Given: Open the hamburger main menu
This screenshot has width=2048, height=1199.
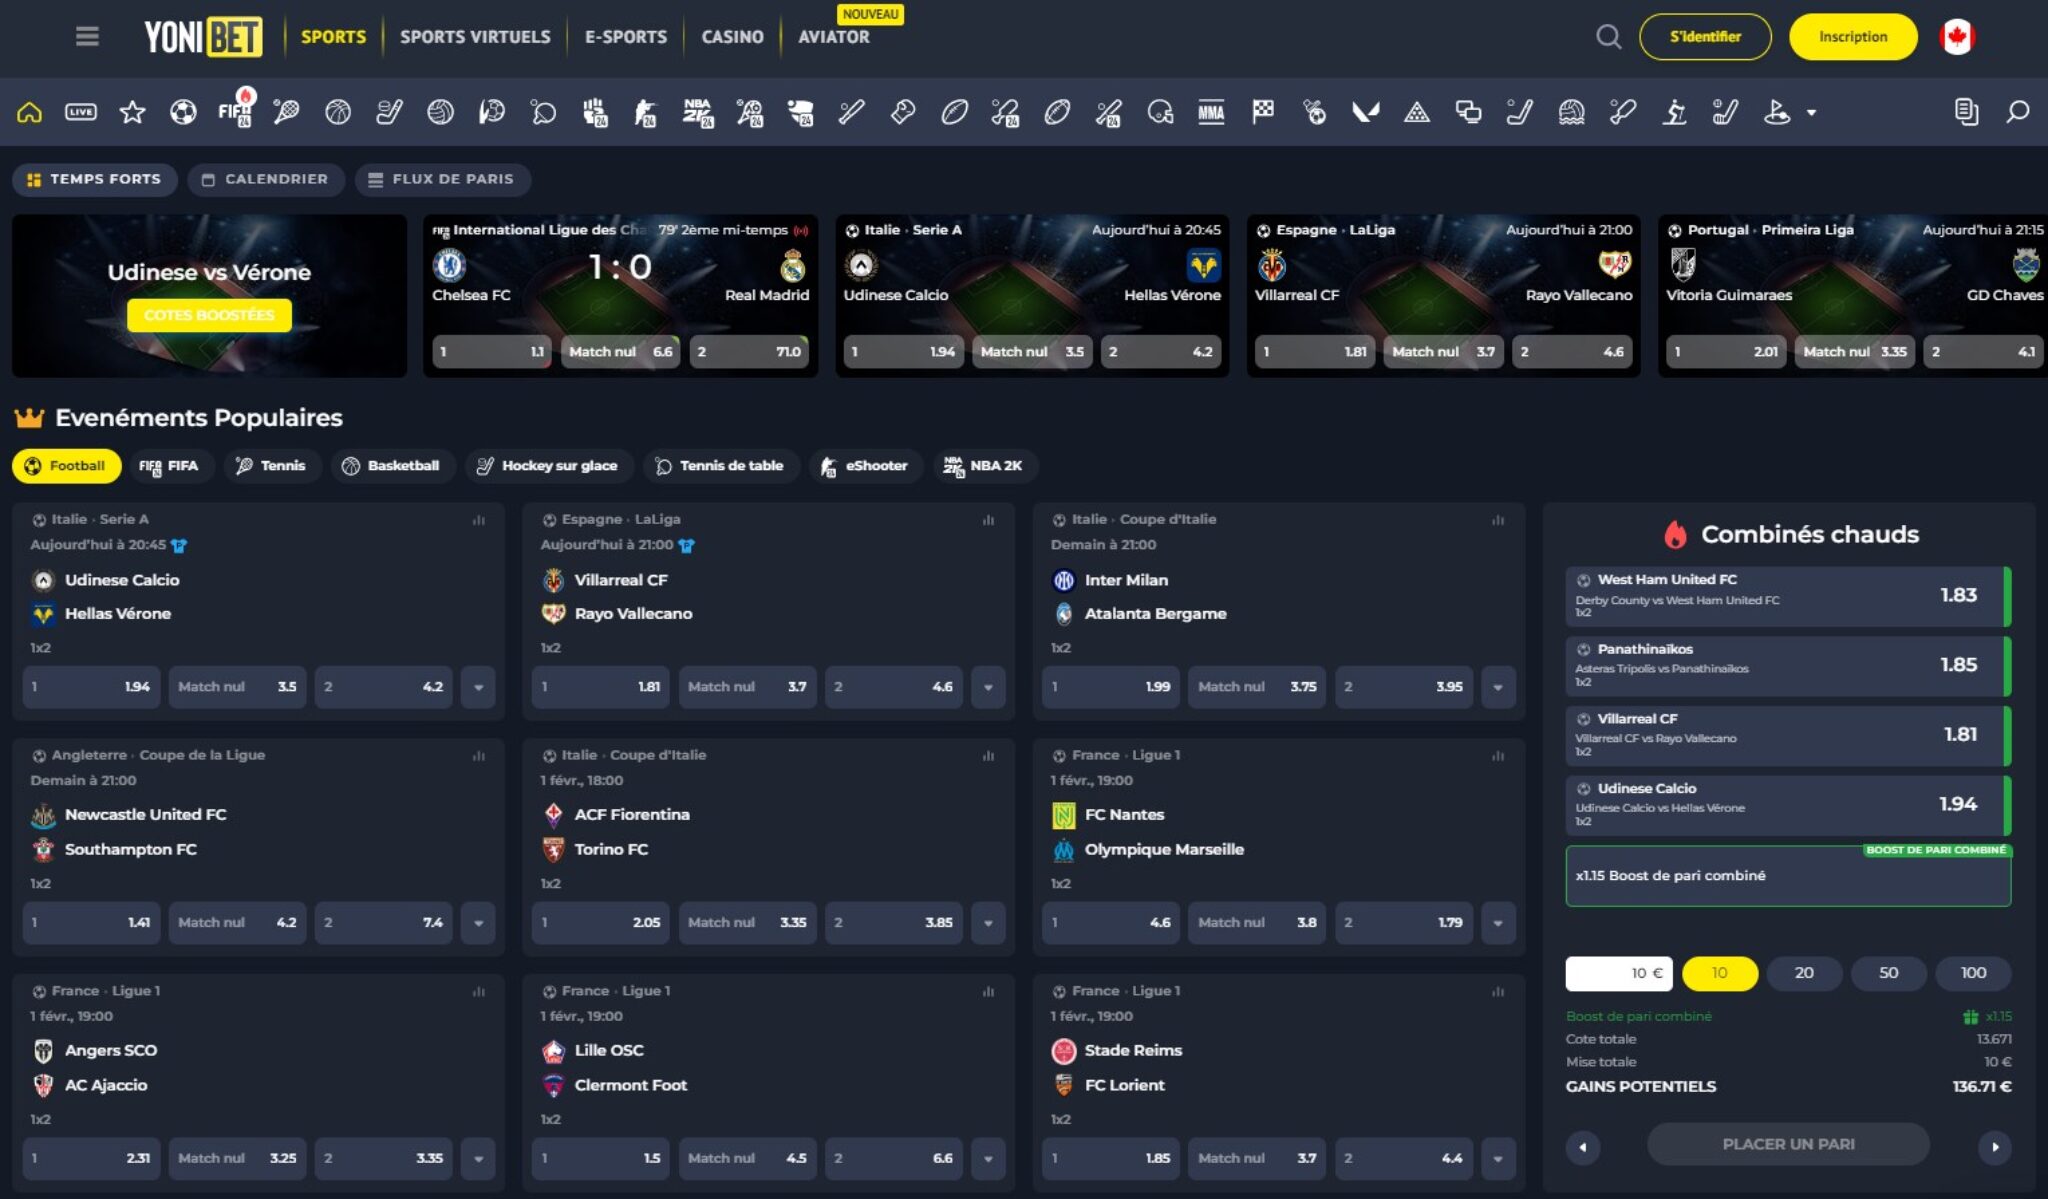Looking at the screenshot, I should point(87,36).
